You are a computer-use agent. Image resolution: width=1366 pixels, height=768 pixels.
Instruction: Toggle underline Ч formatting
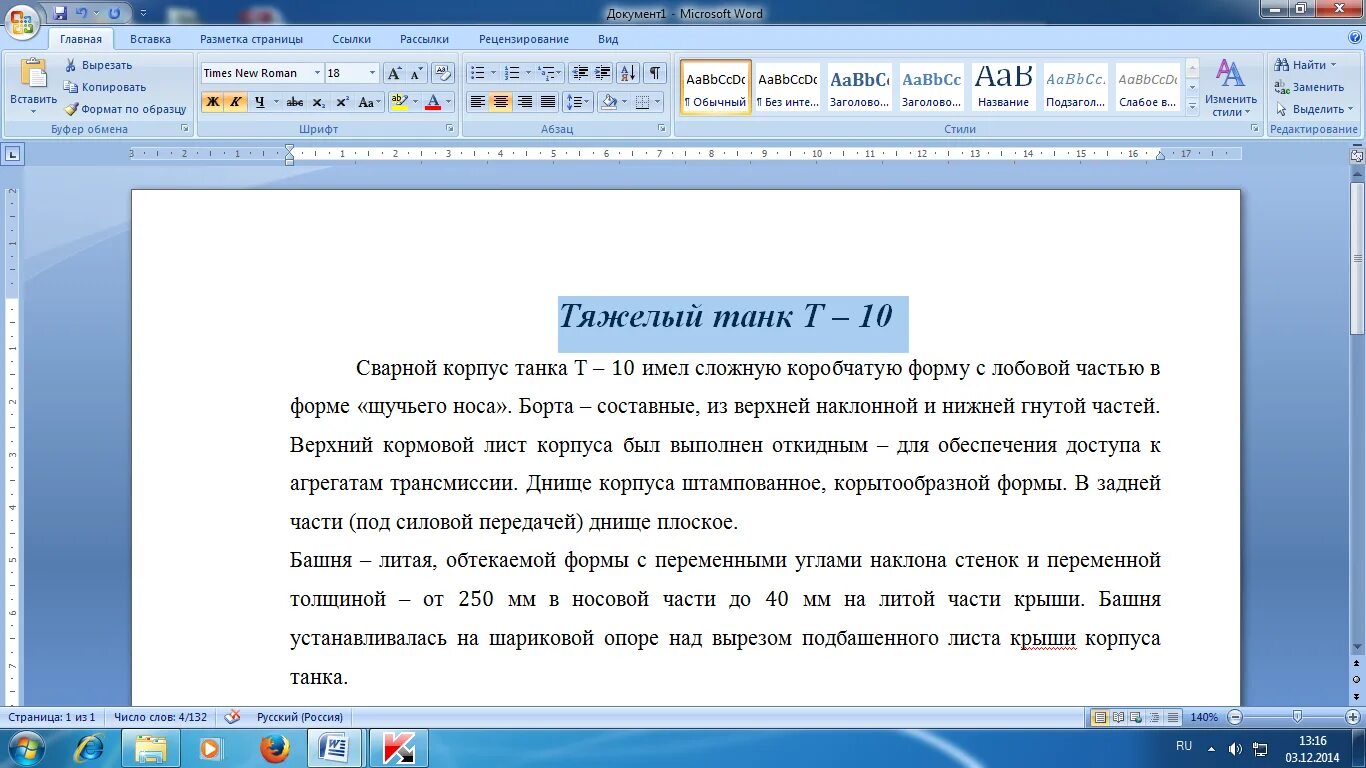(x=259, y=102)
